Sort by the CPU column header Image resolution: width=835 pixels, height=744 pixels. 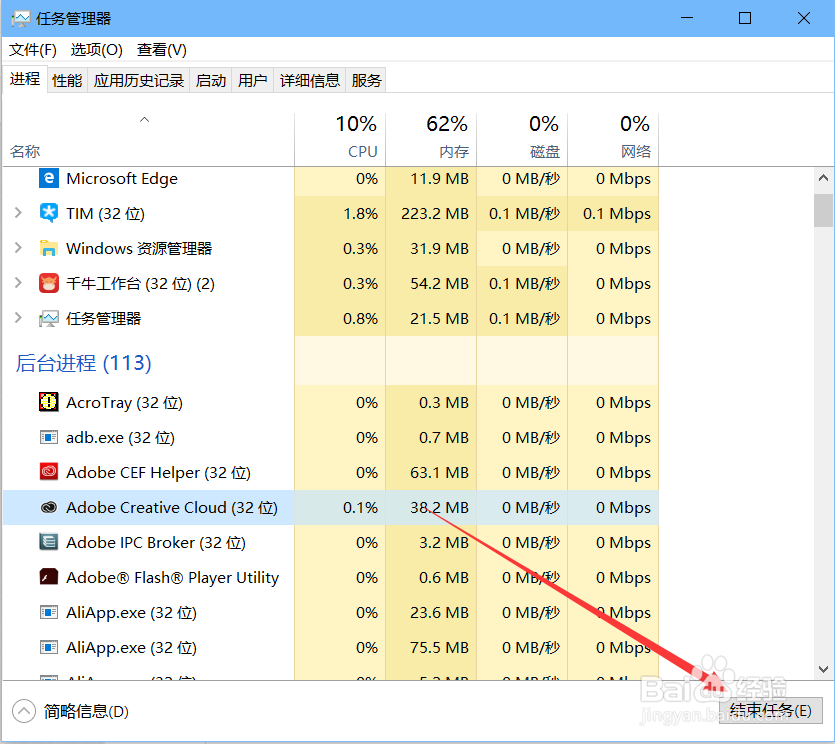point(340,138)
